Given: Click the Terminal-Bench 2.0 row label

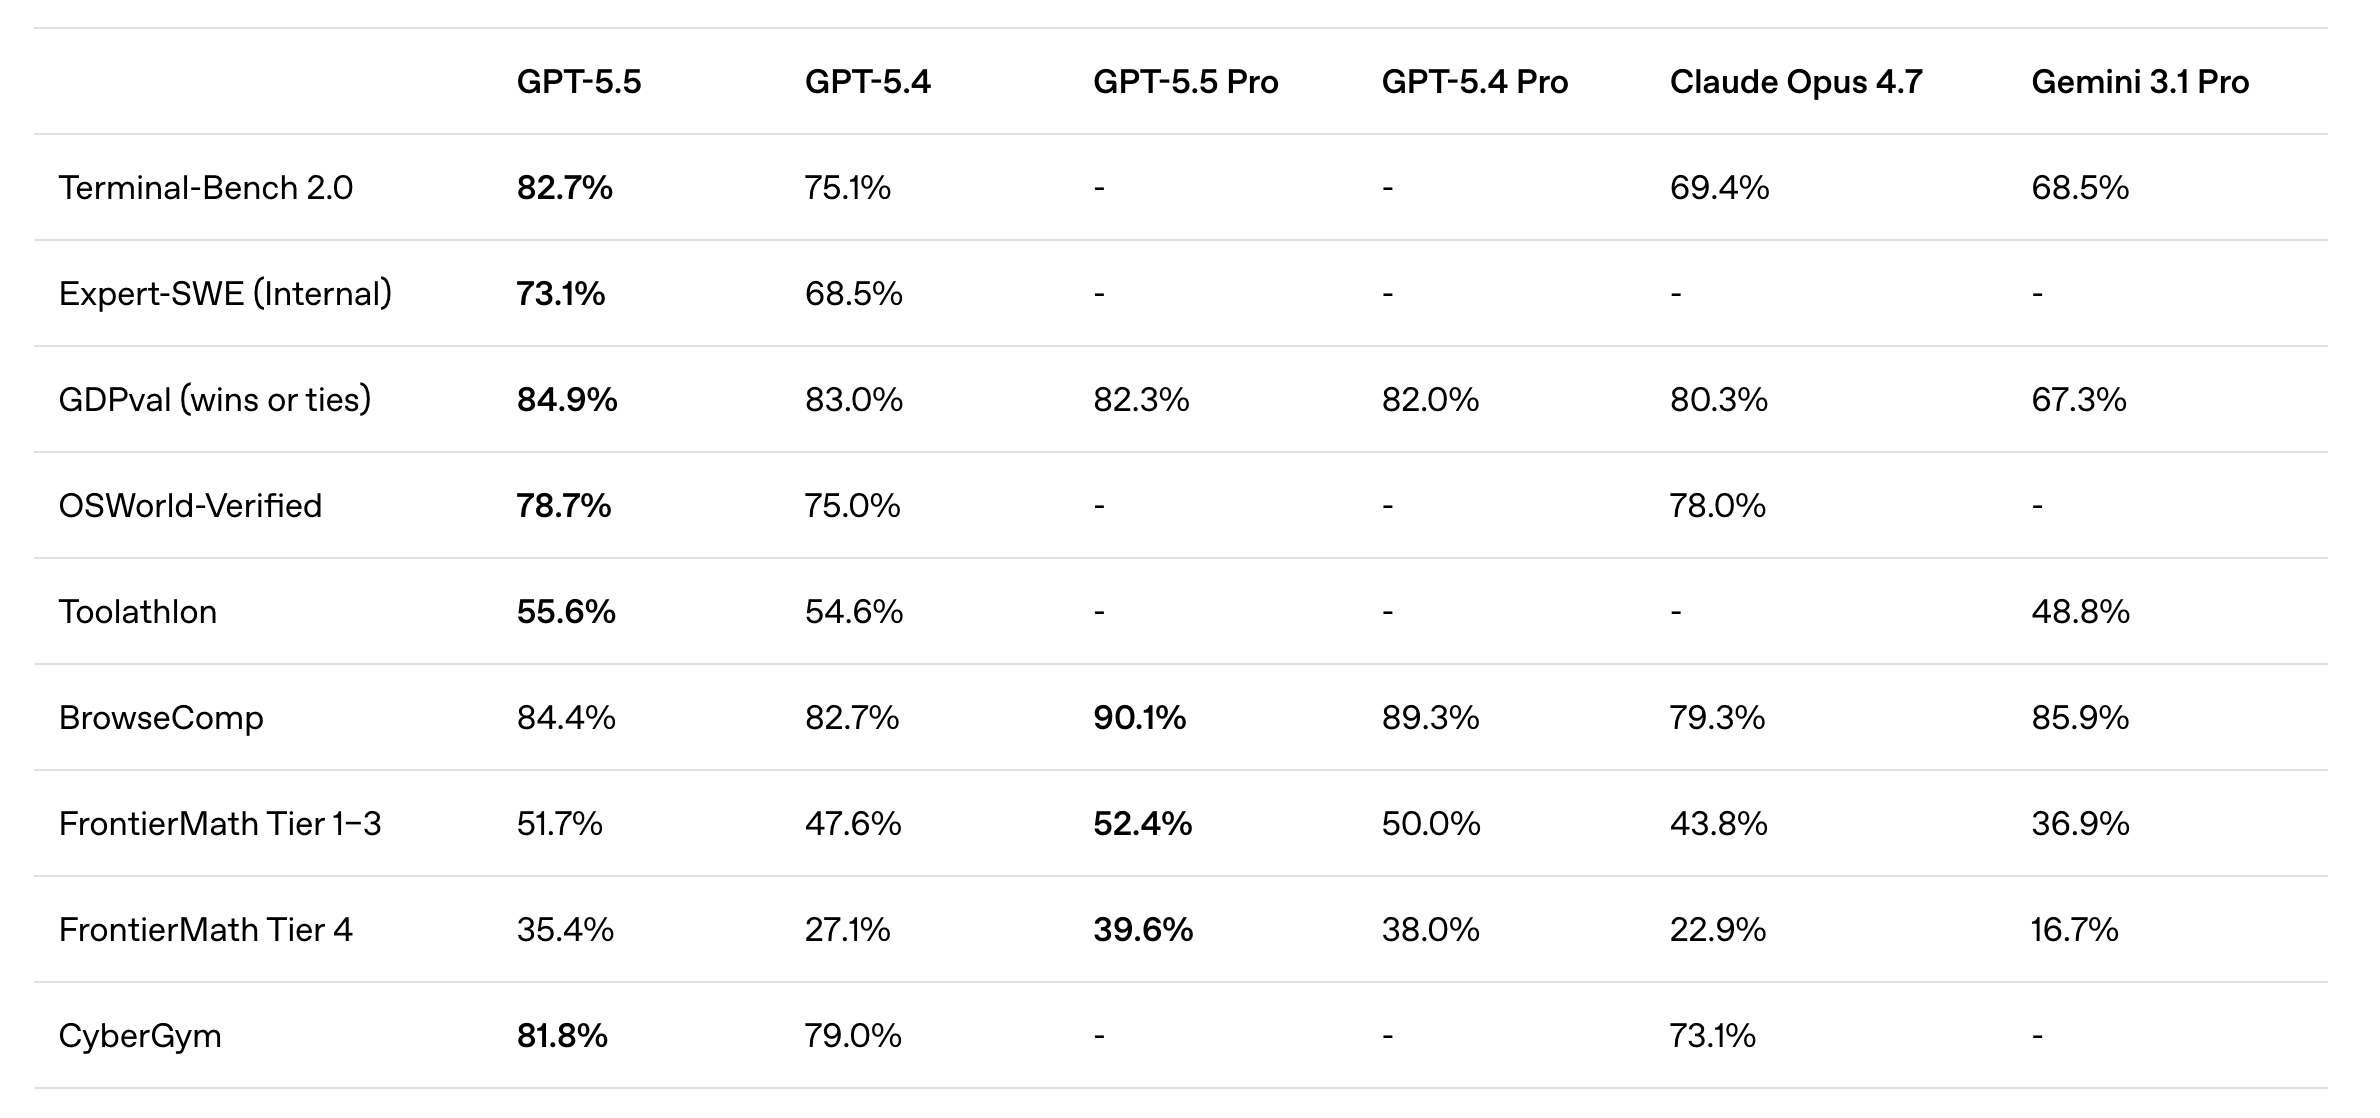Looking at the screenshot, I should click(205, 188).
